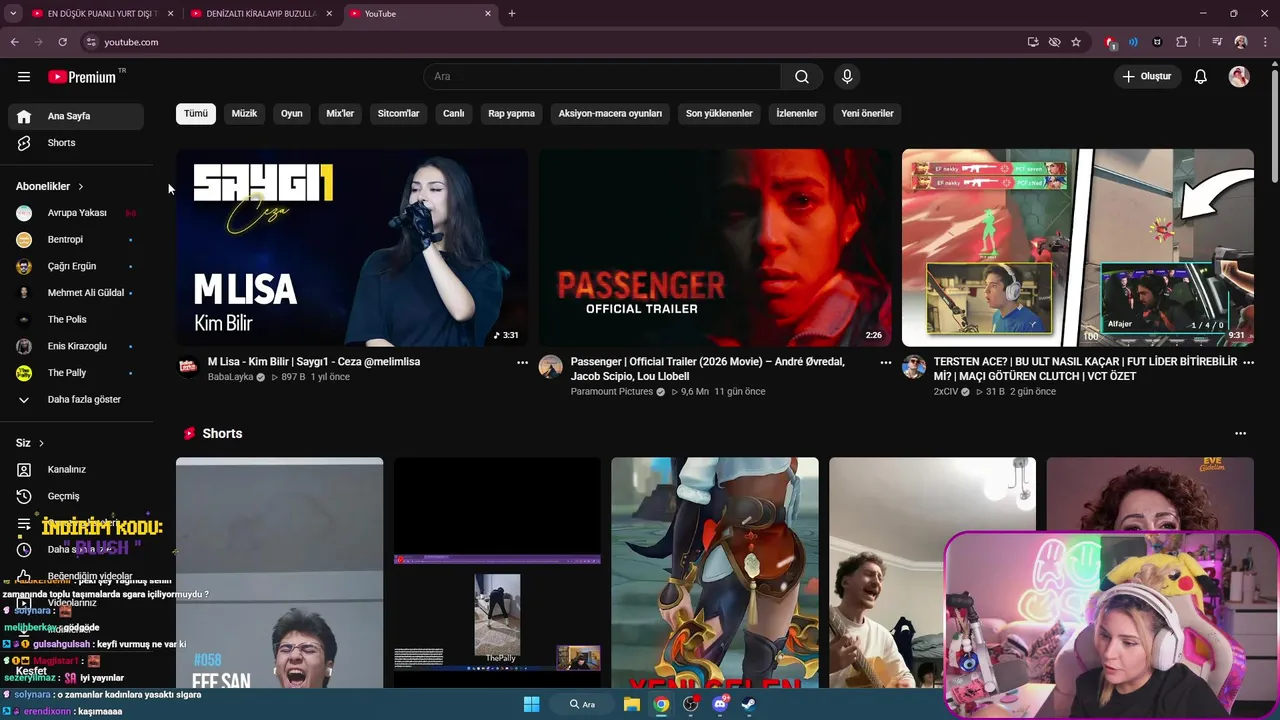
Task: Go back with browser back arrow
Action: 14,42
